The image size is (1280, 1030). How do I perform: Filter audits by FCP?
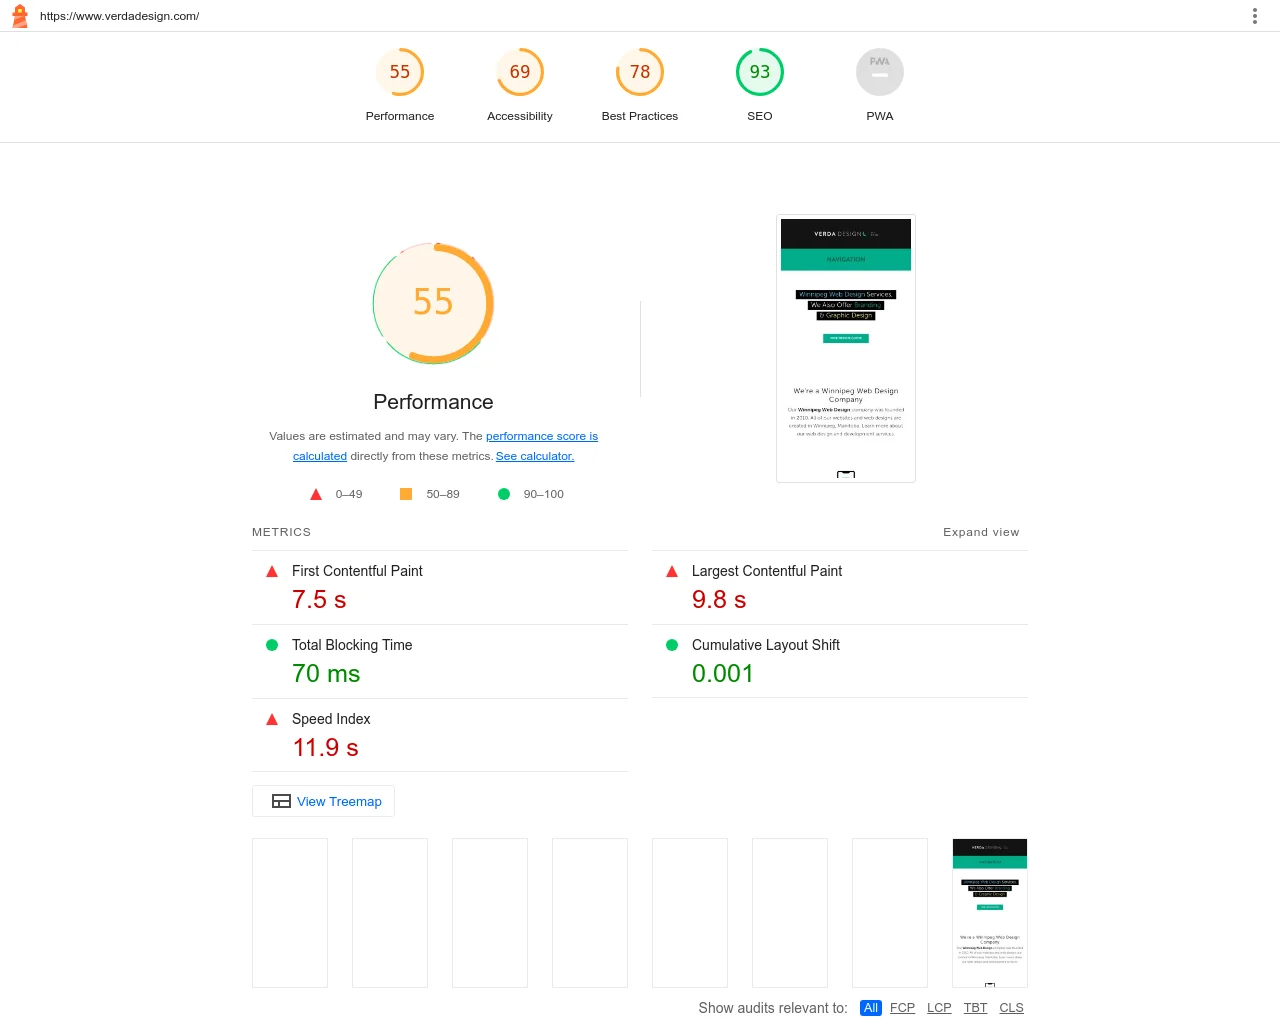(902, 1008)
